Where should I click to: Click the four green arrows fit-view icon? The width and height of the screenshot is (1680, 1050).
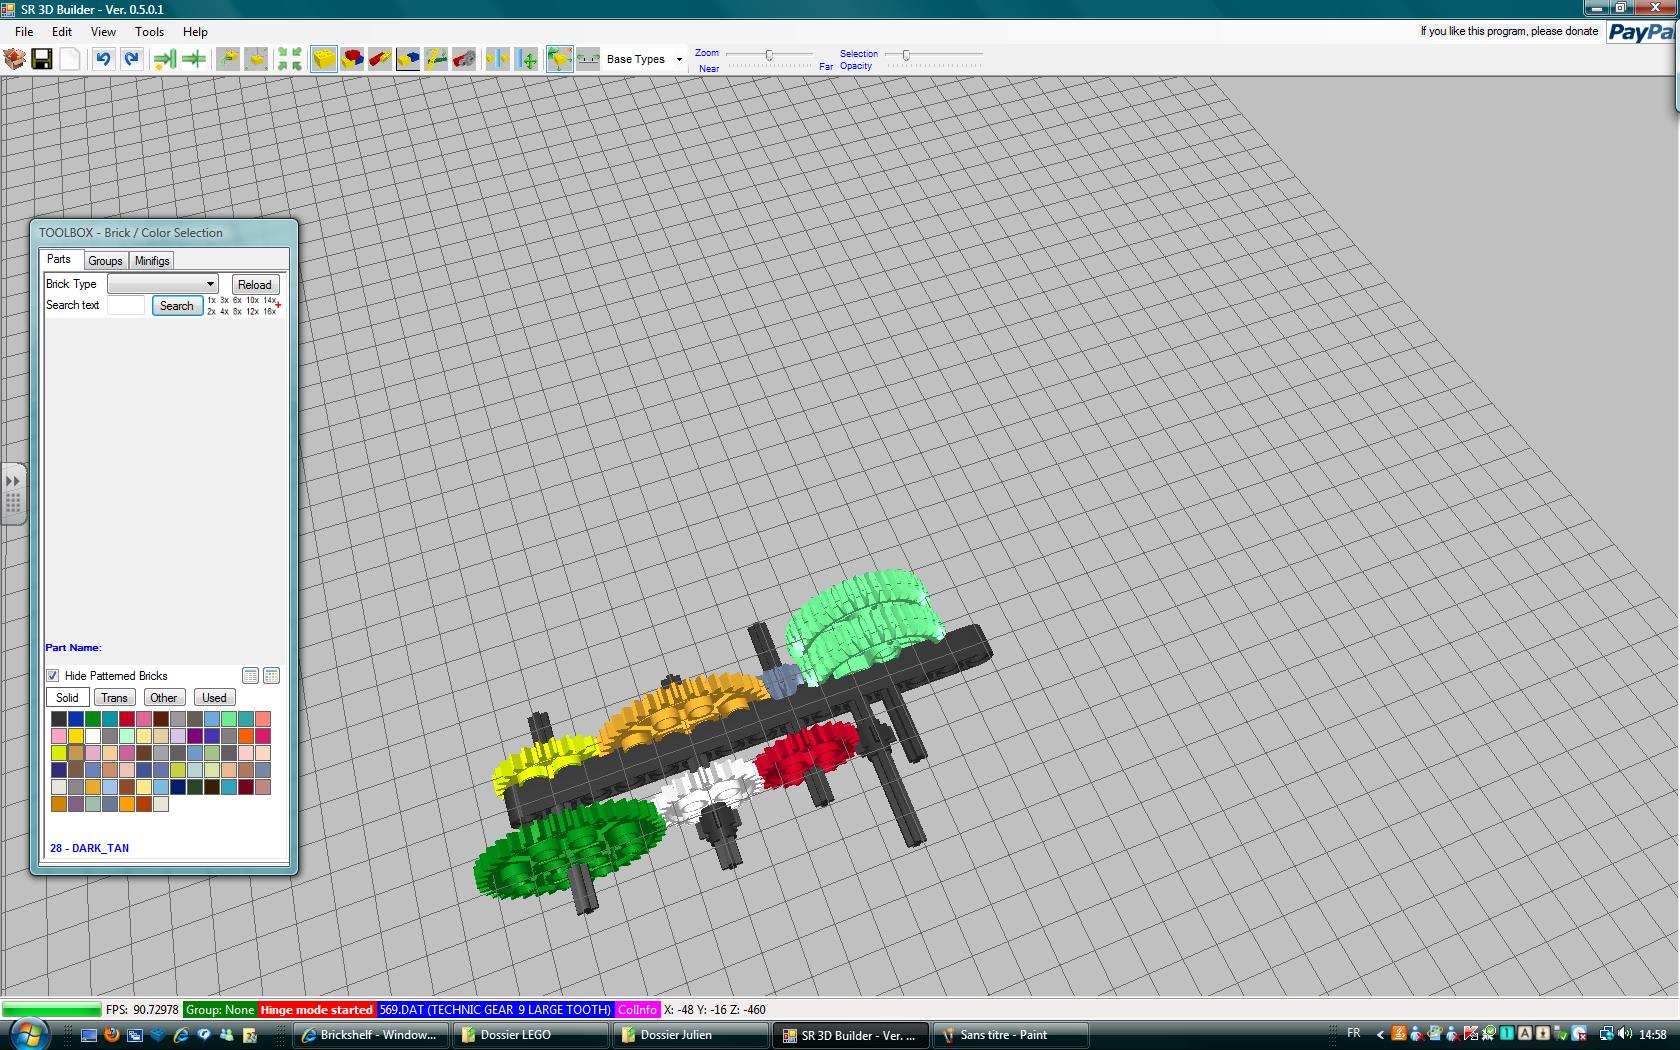point(290,59)
